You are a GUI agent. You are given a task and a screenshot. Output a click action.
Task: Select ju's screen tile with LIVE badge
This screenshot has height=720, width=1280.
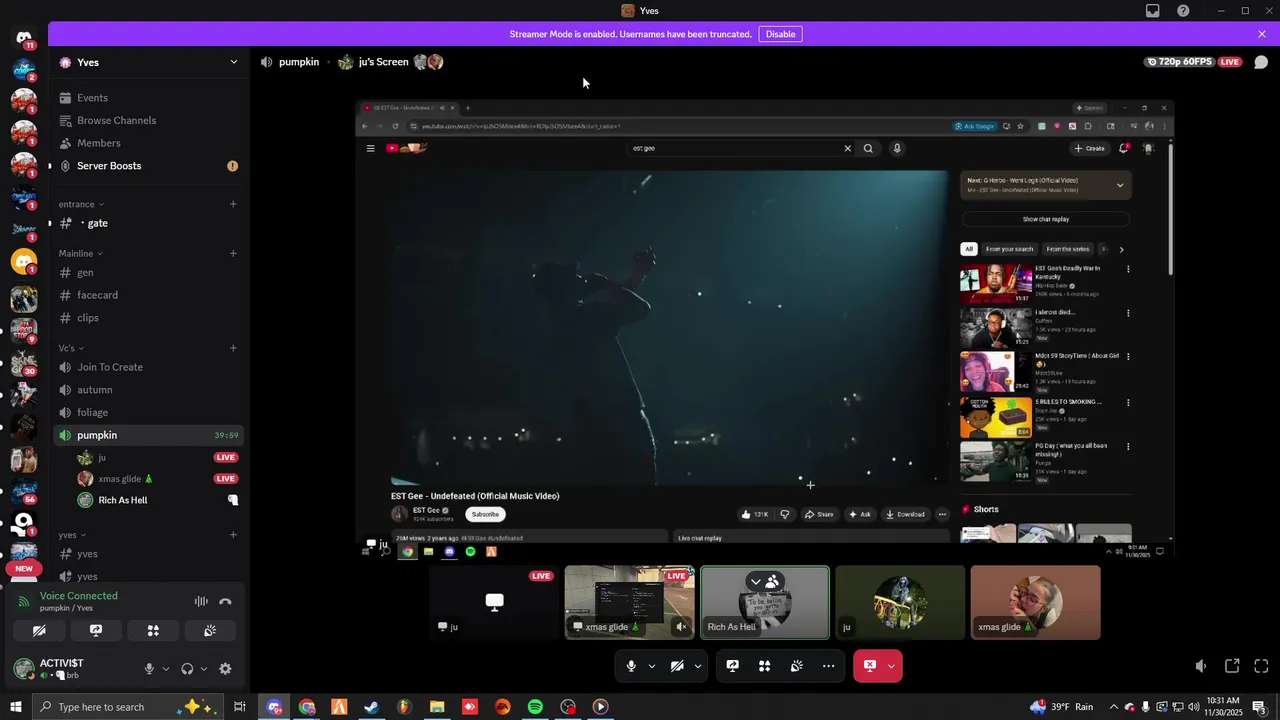[494, 602]
